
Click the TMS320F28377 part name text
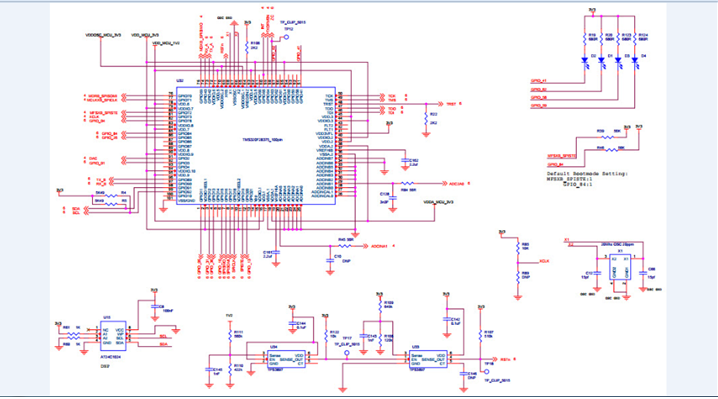click(262, 140)
